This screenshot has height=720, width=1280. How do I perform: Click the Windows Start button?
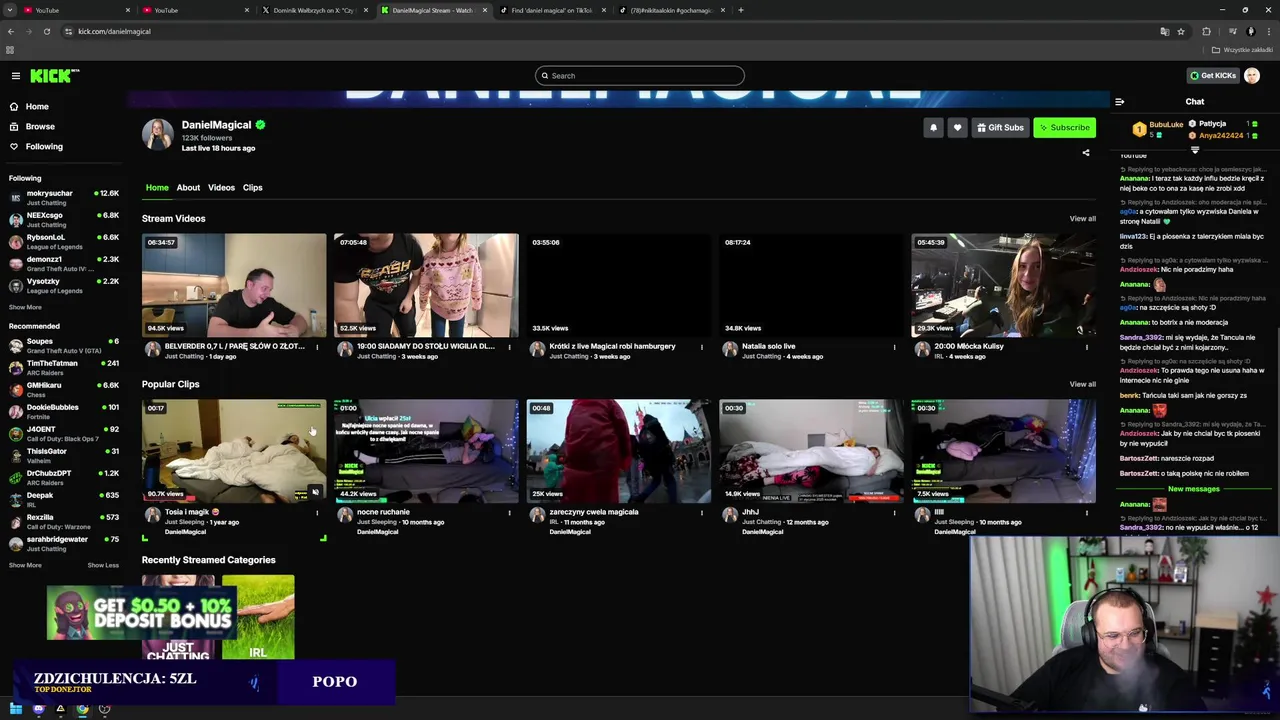(16, 709)
